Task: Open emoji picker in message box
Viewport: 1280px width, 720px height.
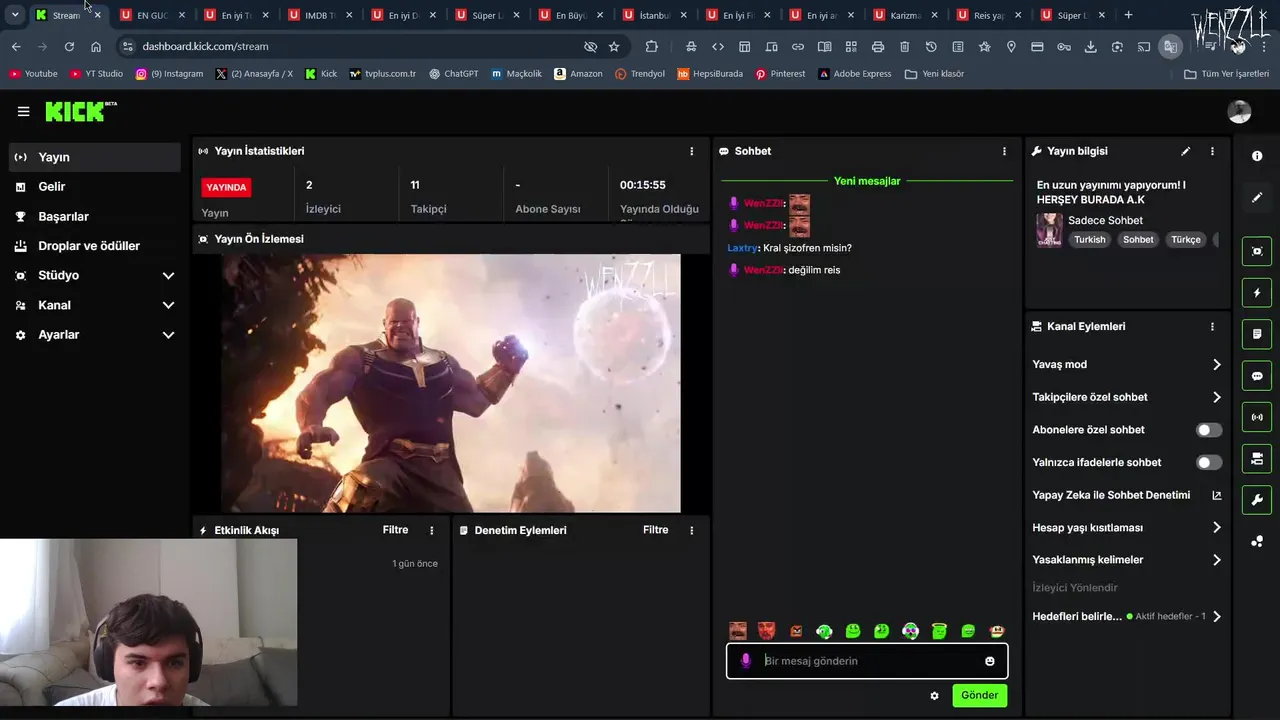Action: (990, 661)
